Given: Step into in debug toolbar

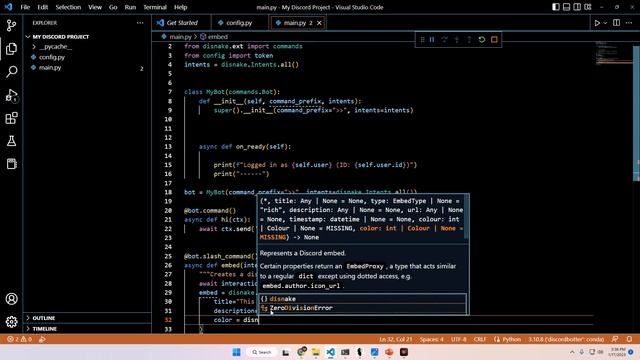Looking at the screenshot, I should pyautogui.click(x=457, y=40).
